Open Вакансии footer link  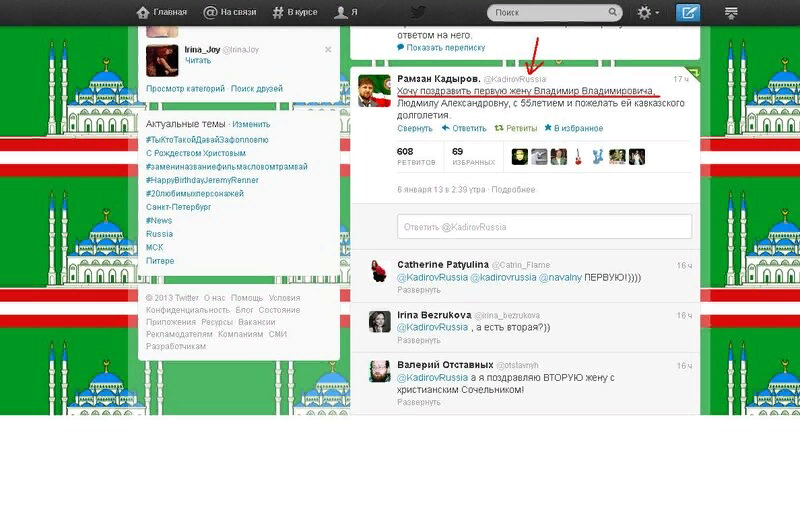click(x=257, y=322)
